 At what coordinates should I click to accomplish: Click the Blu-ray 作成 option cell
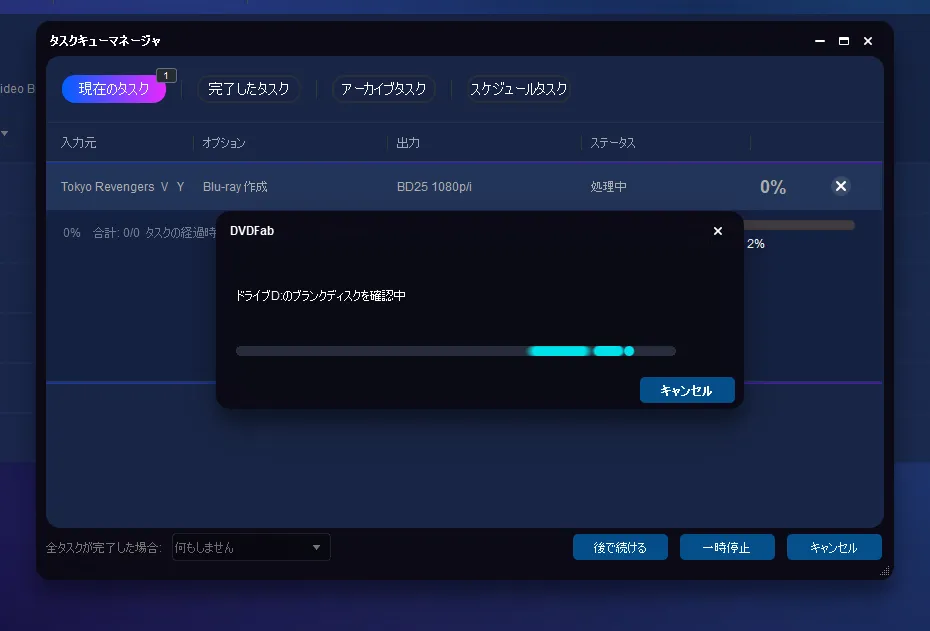pos(235,187)
